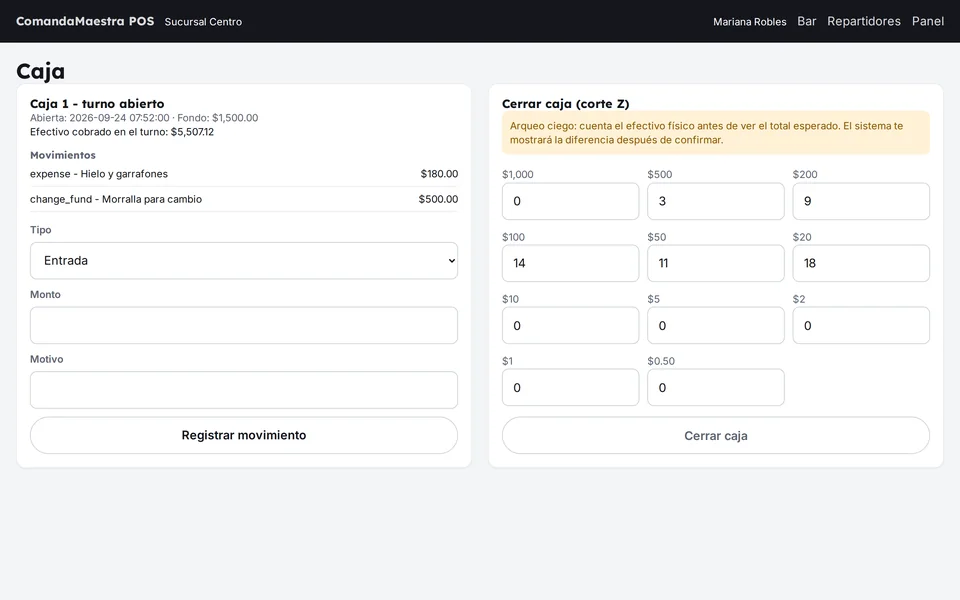960x600 pixels.
Task: Click the Cerrar caja (corte Z) heading
Action: 566,103
